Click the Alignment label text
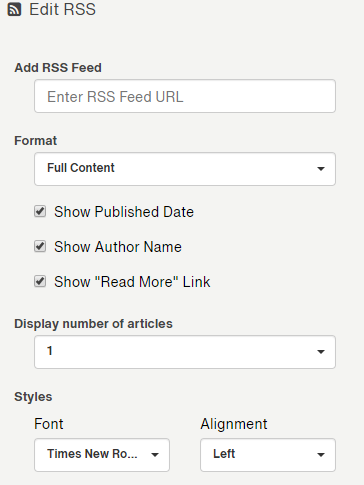 (x=234, y=424)
